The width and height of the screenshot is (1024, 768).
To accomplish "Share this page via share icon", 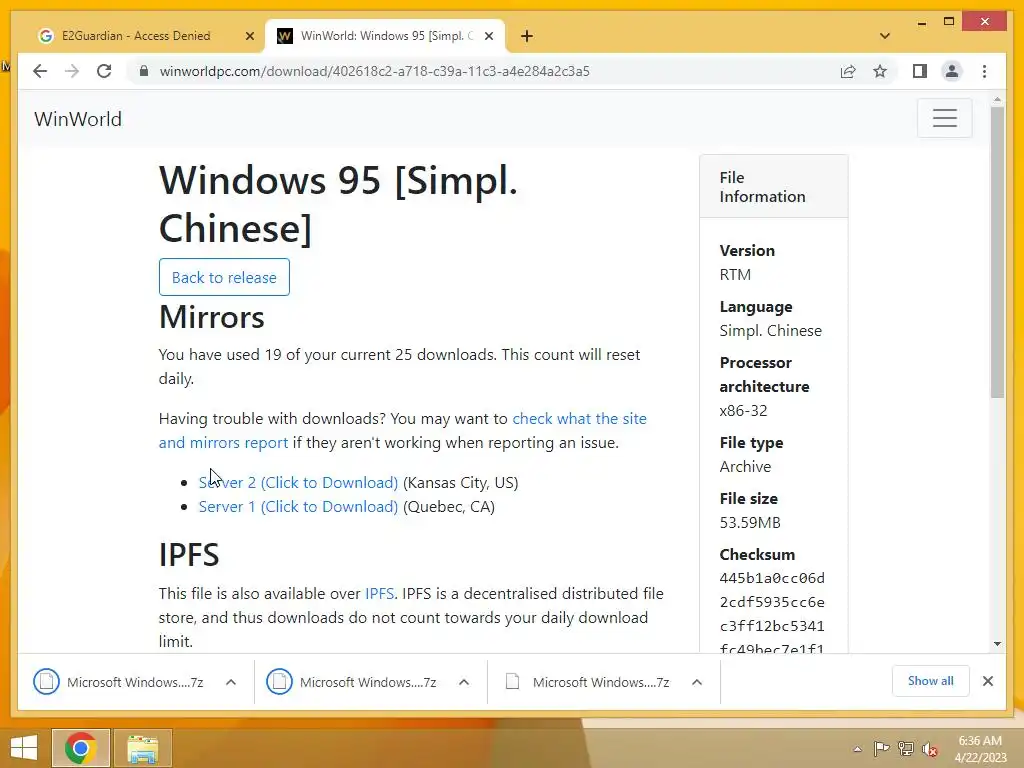I will (848, 71).
